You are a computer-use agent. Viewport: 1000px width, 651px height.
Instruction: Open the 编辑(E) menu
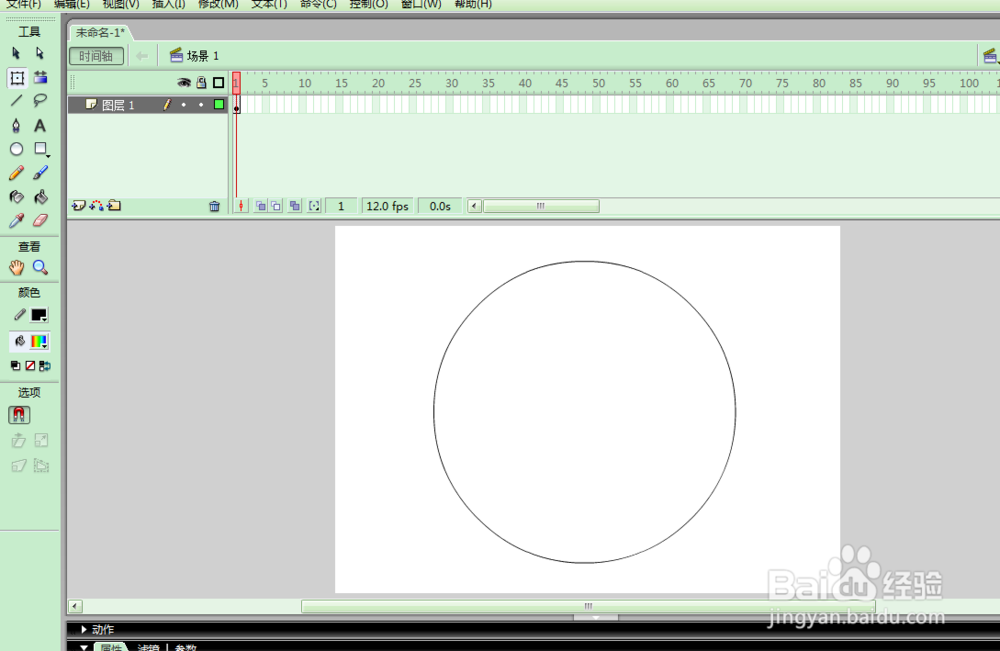(x=71, y=4)
